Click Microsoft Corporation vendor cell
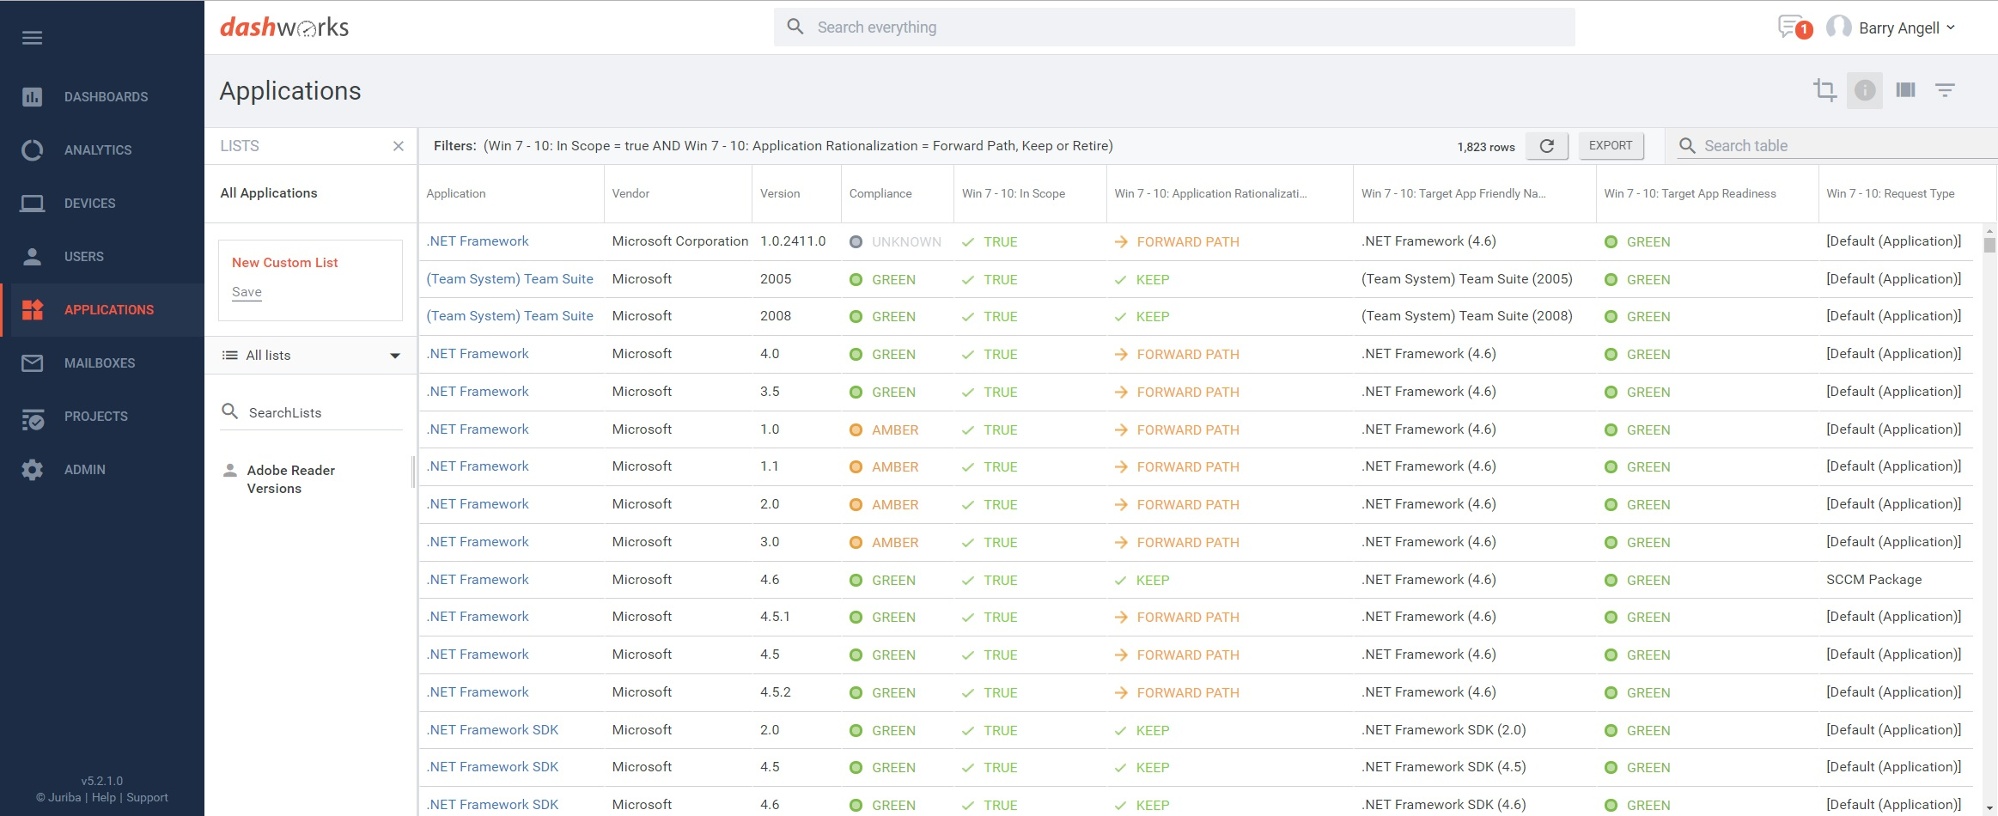Screen dimensions: 1998x816 (680, 241)
